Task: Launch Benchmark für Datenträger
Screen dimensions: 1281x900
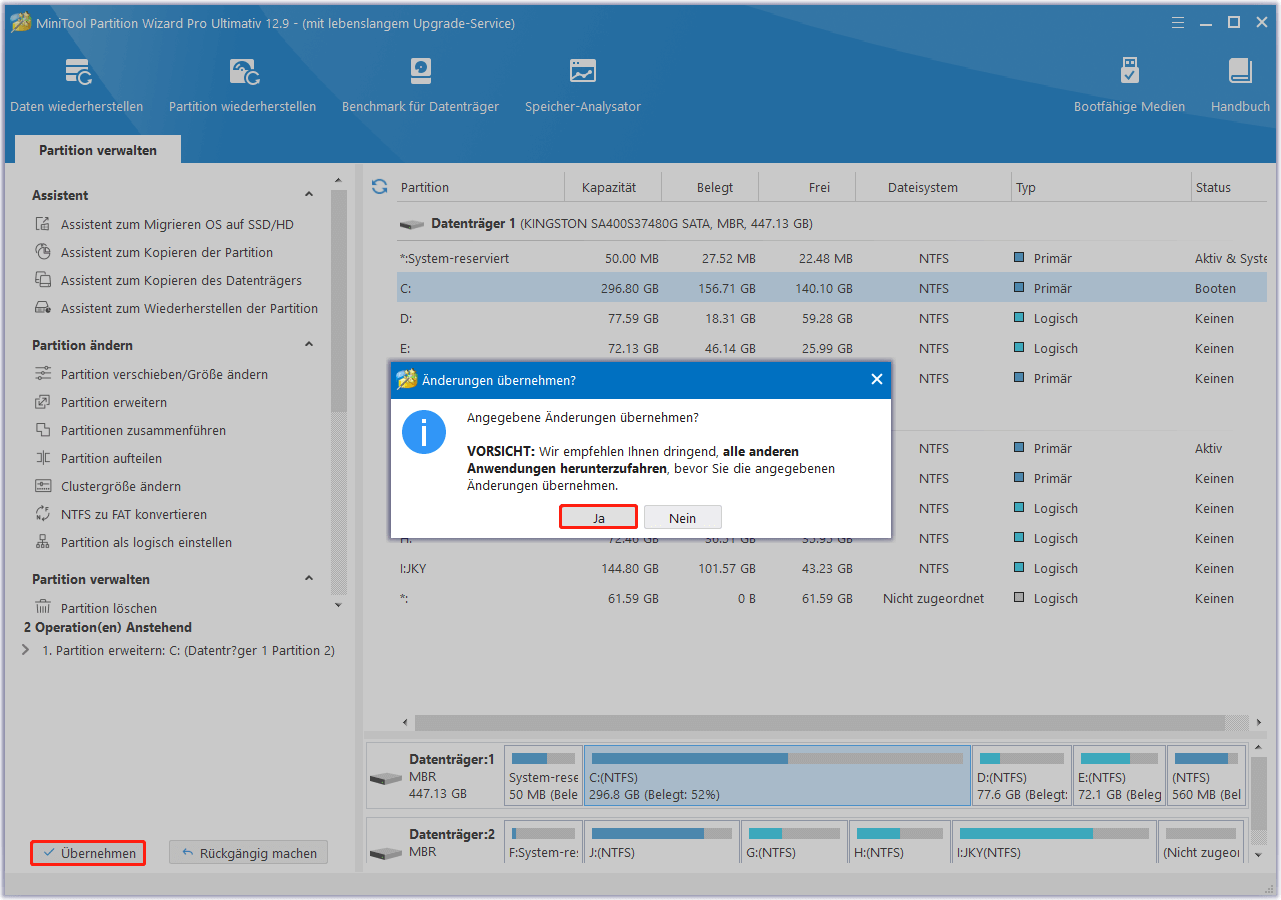Action: (x=420, y=85)
